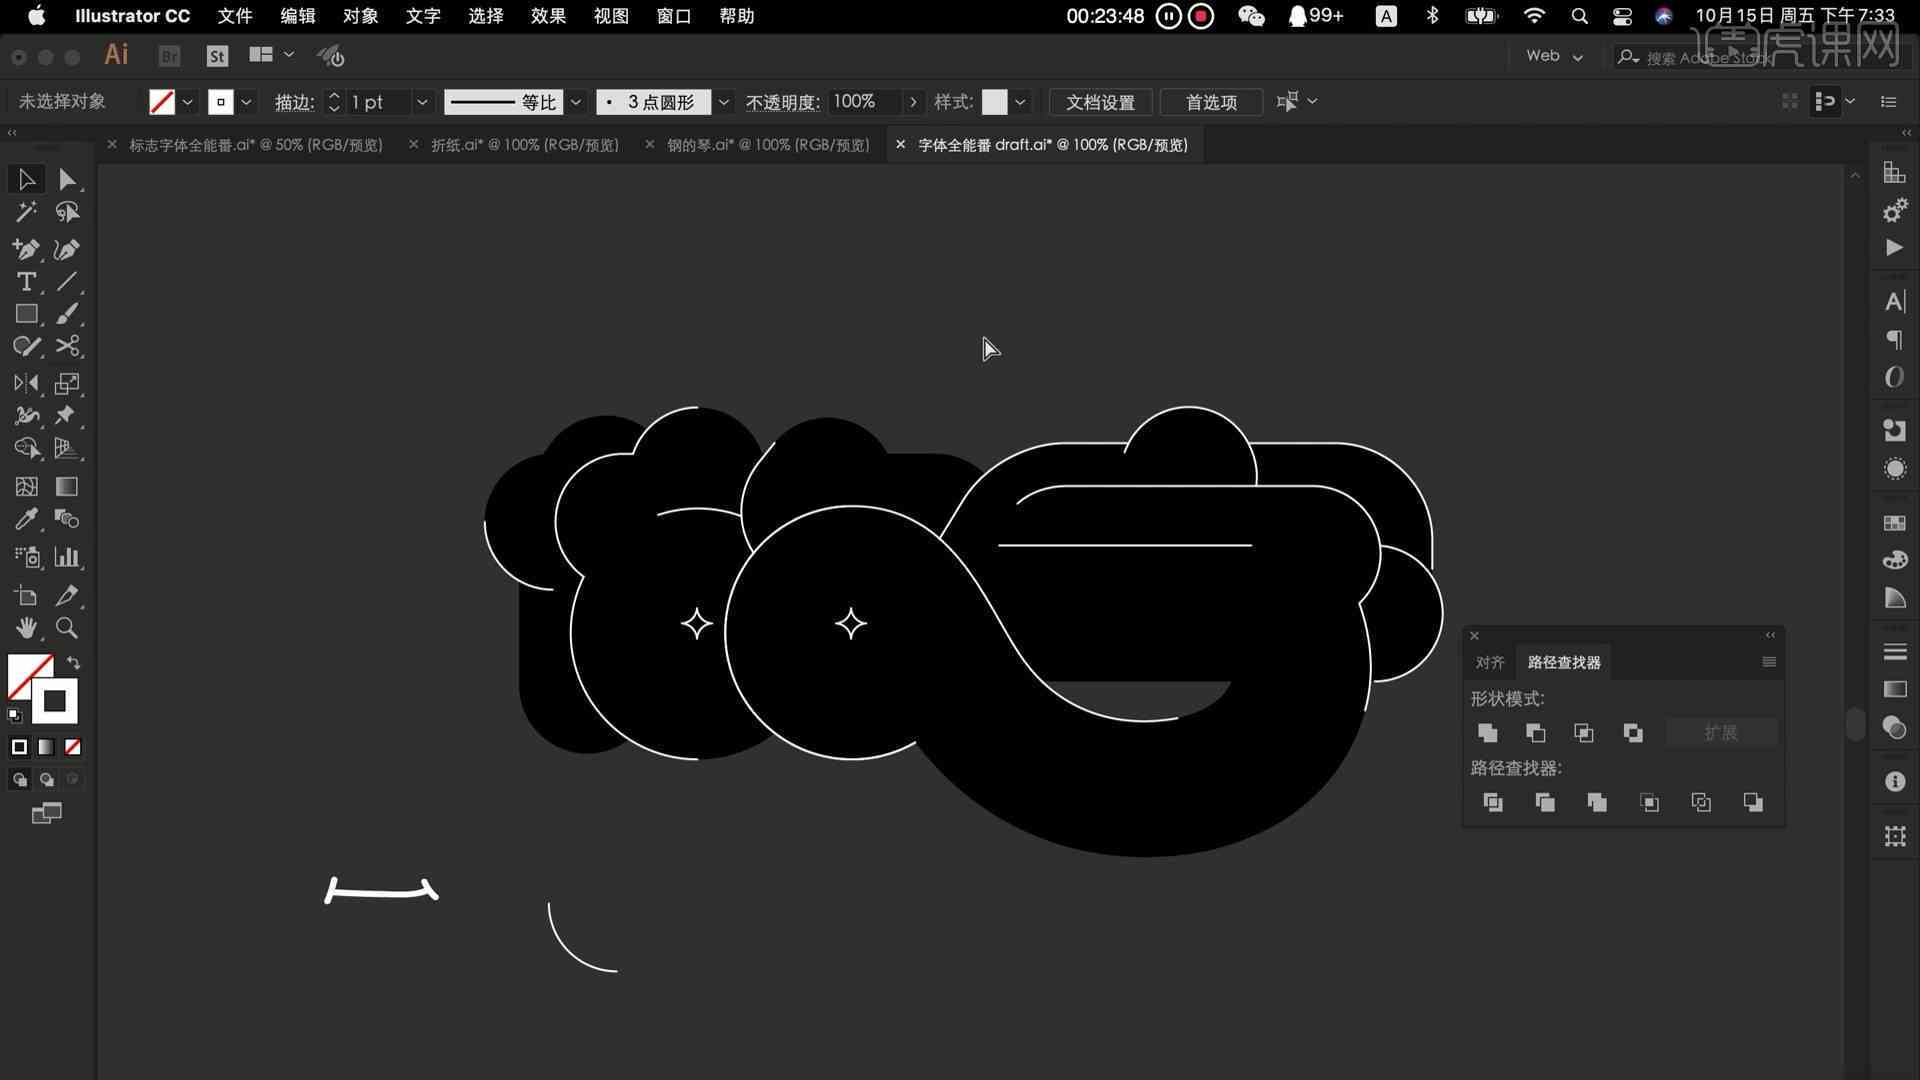Toggle the 路径查找器 panel collapse
1920x1080 pixels.
pos(1771,636)
